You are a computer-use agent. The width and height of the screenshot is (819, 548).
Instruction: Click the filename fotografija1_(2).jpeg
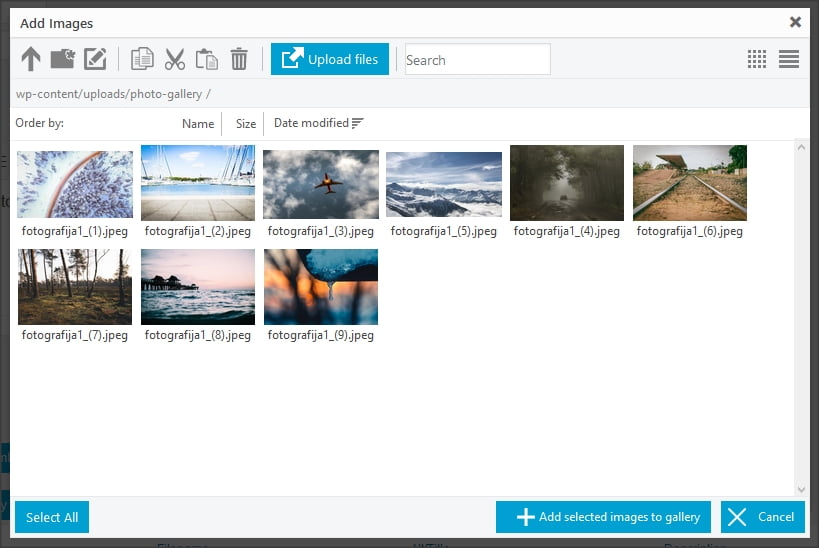198,231
